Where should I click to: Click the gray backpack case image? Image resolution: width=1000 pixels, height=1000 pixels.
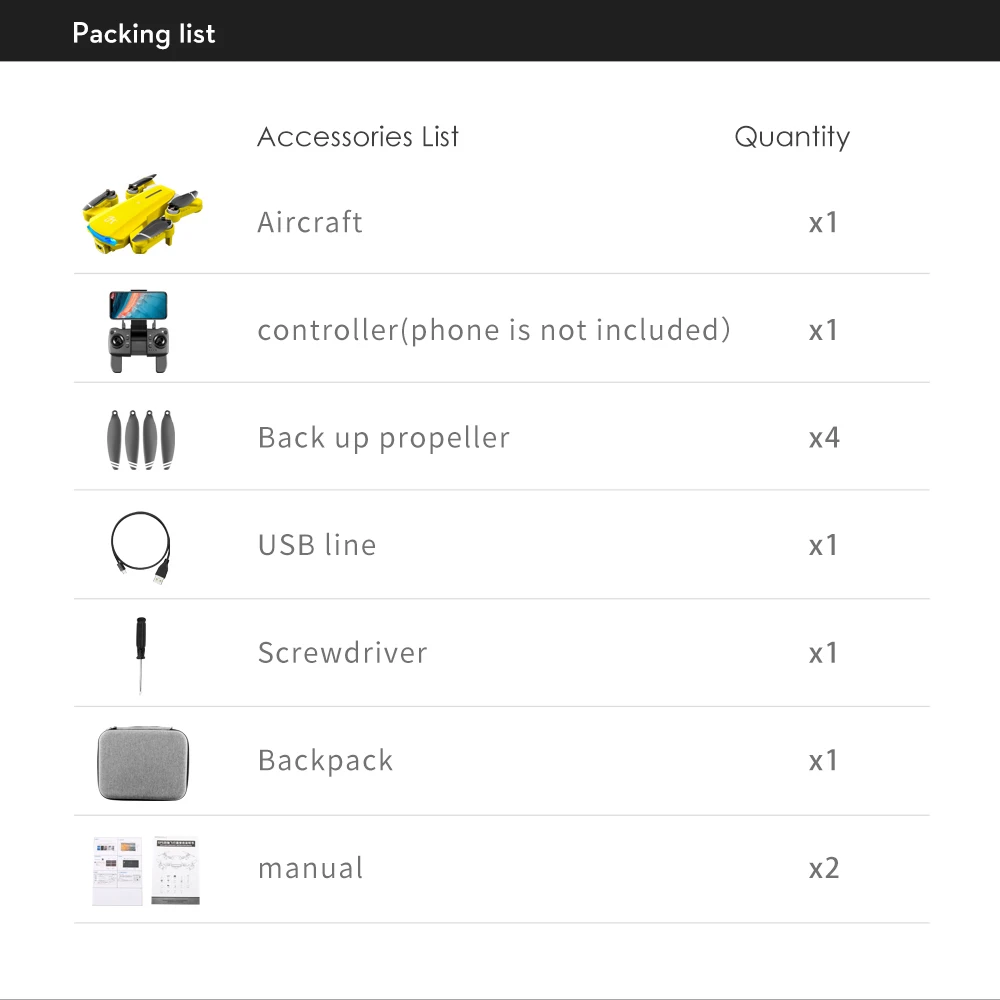tap(143, 763)
